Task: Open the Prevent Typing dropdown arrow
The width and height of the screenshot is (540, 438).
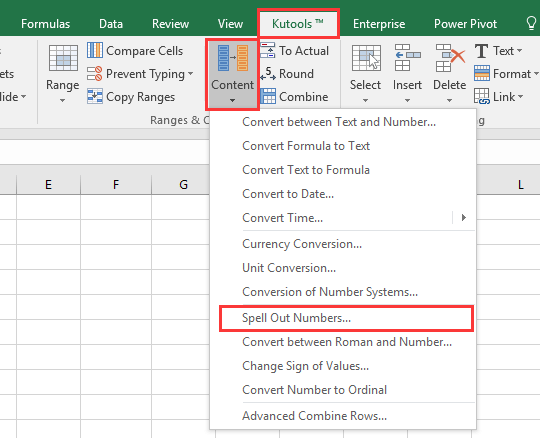Action: 190,73
